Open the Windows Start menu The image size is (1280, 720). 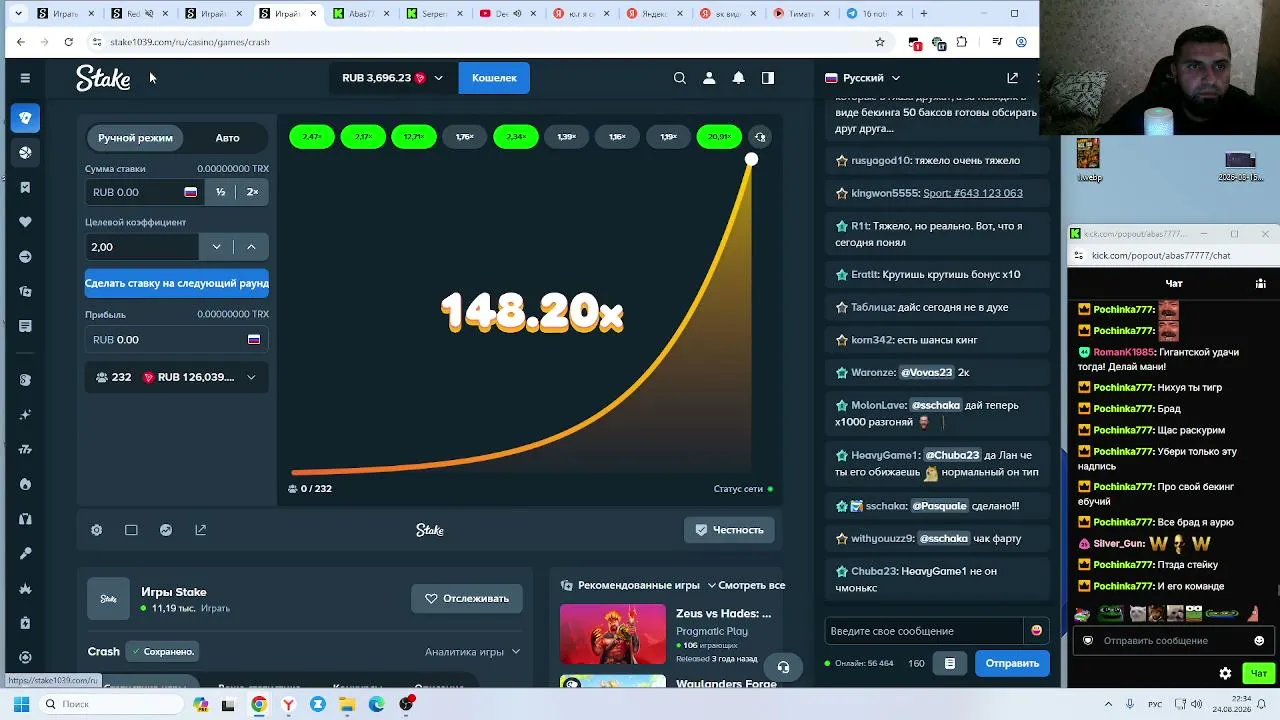[21, 705]
